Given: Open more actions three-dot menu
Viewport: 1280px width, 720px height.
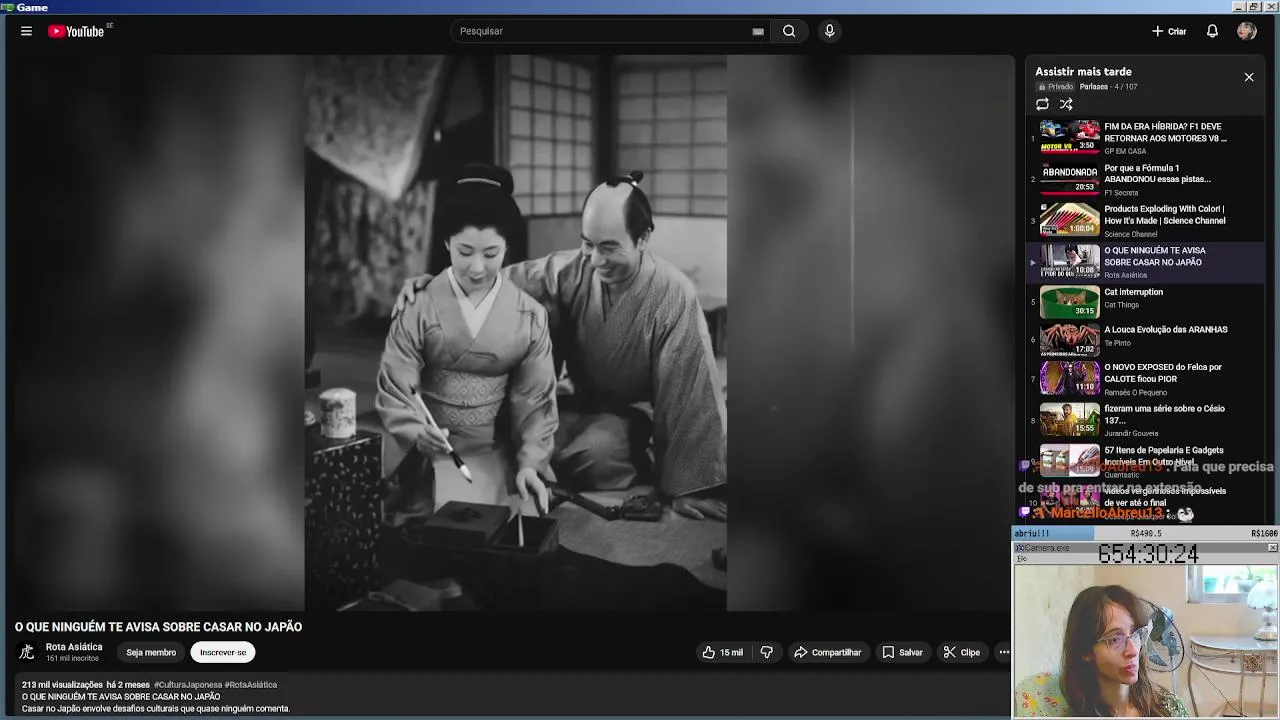Looking at the screenshot, I should (x=1004, y=652).
